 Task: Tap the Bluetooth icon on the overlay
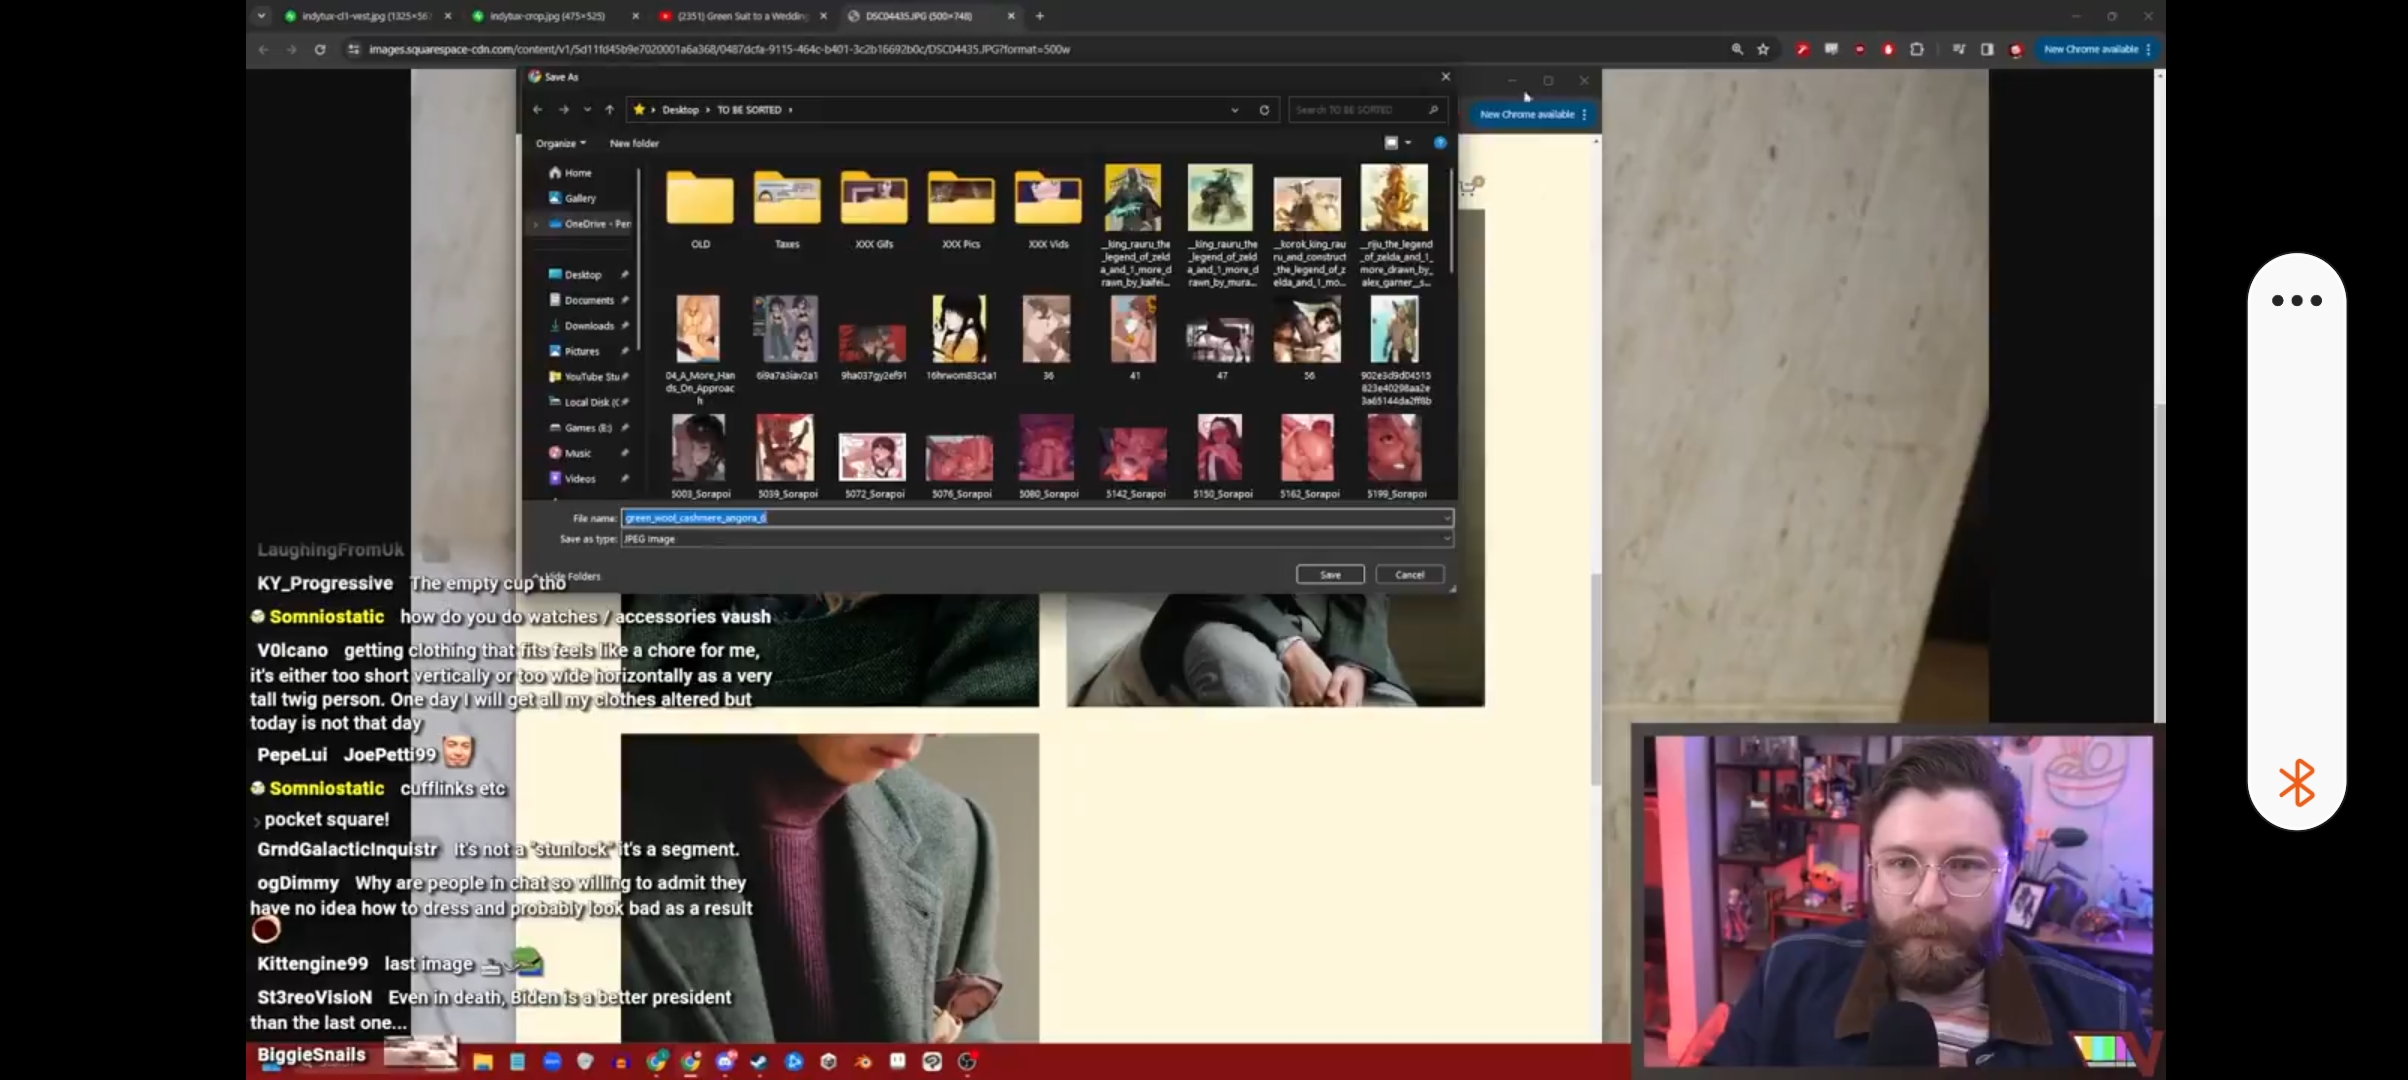coord(2297,782)
